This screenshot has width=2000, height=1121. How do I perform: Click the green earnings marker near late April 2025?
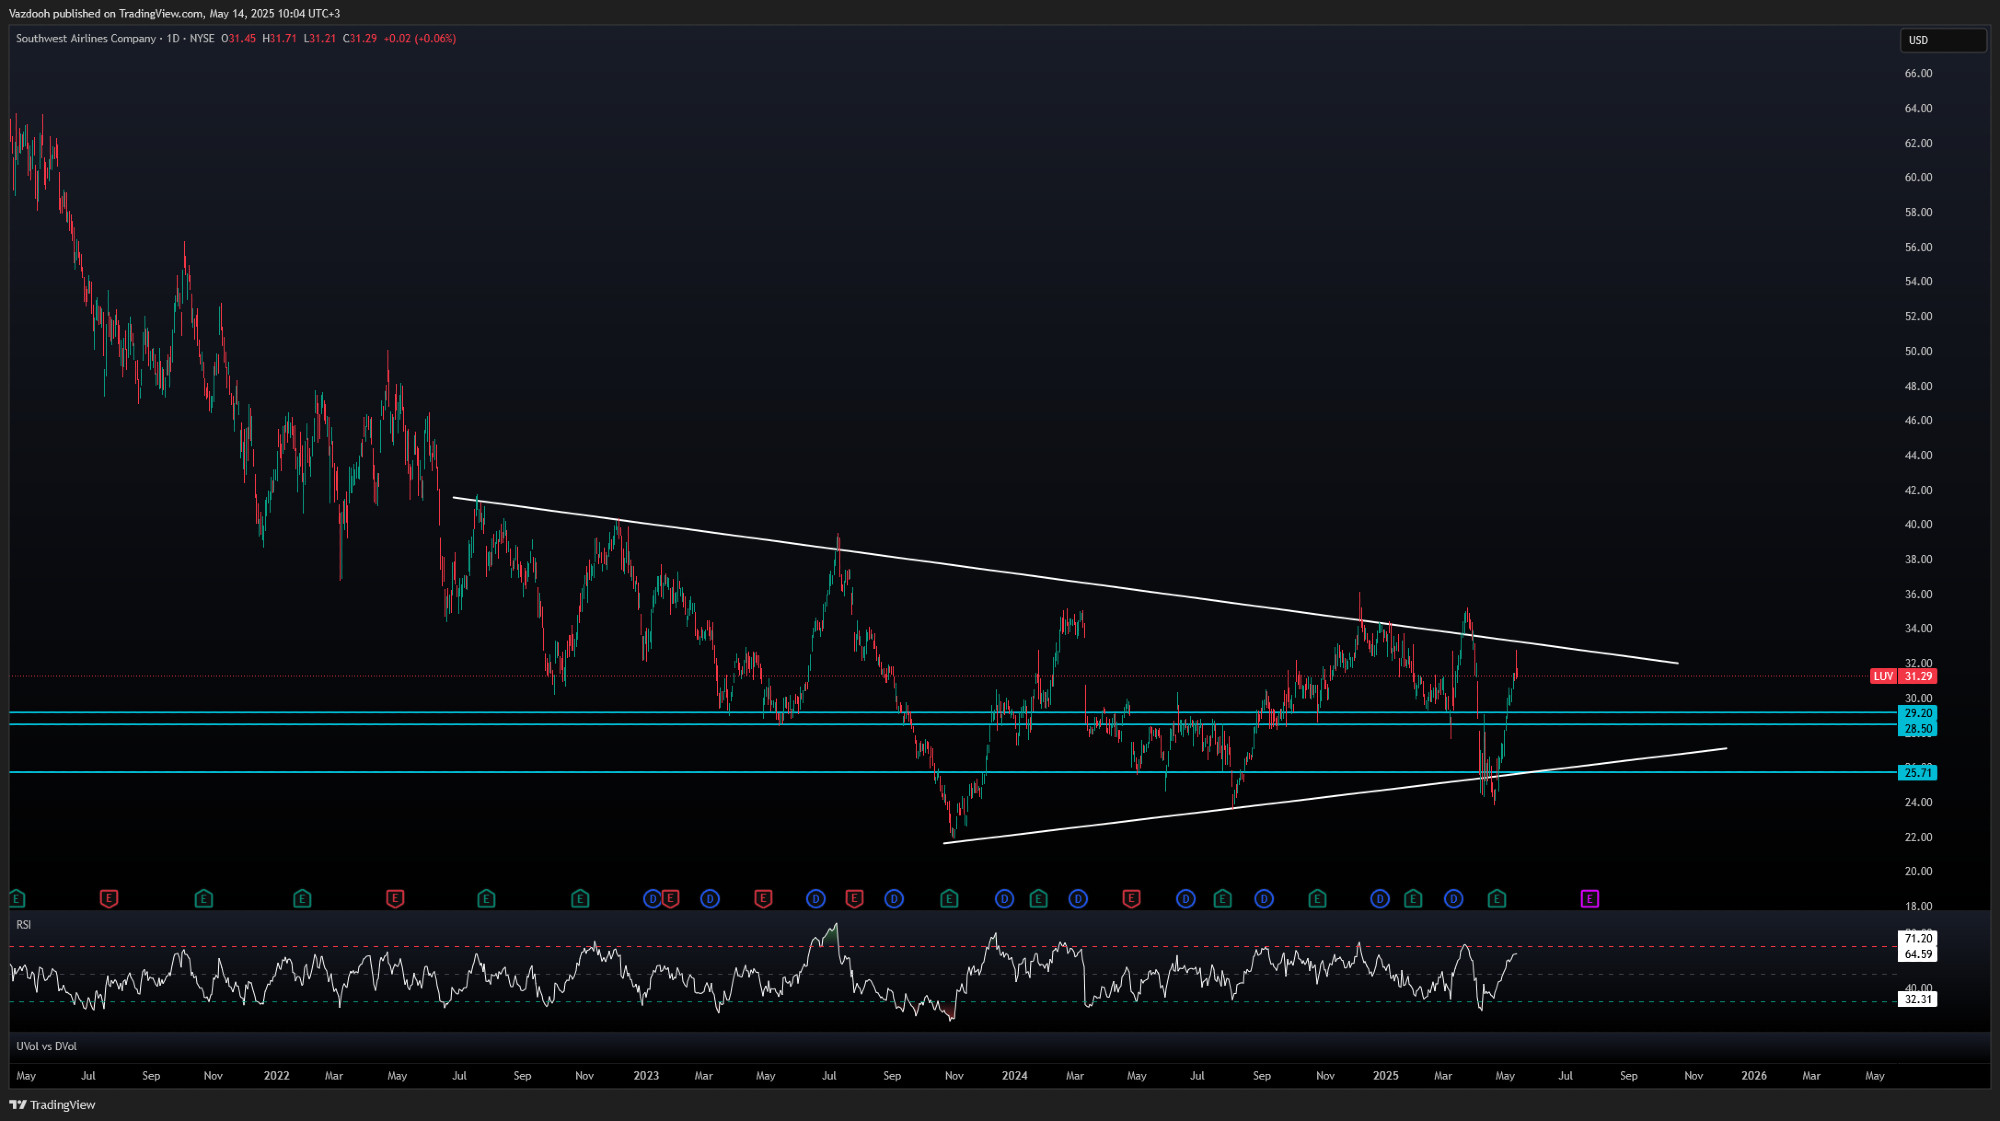pyautogui.click(x=1497, y=899)
